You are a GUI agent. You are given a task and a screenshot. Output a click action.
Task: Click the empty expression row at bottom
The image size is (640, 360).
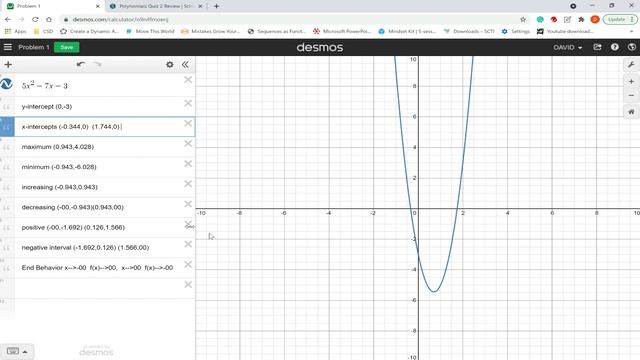(x=98, y=288)
